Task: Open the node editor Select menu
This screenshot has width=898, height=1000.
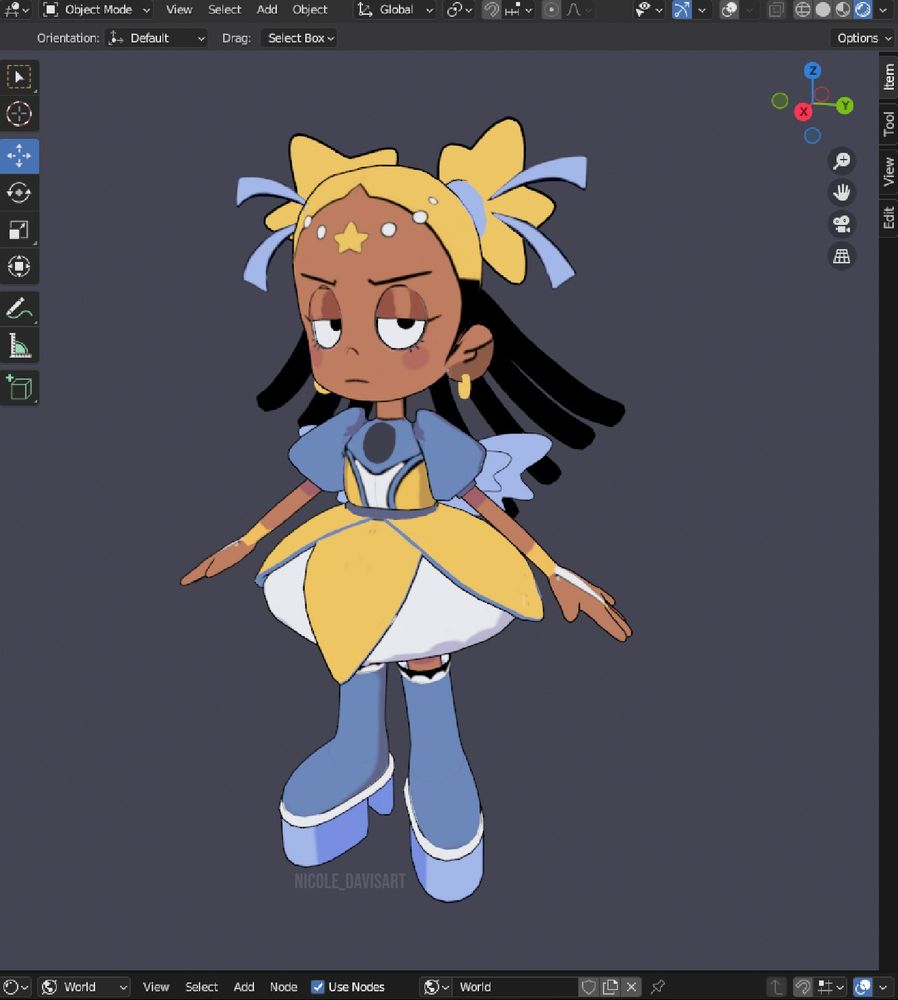Action: click(x=202, y=987)
